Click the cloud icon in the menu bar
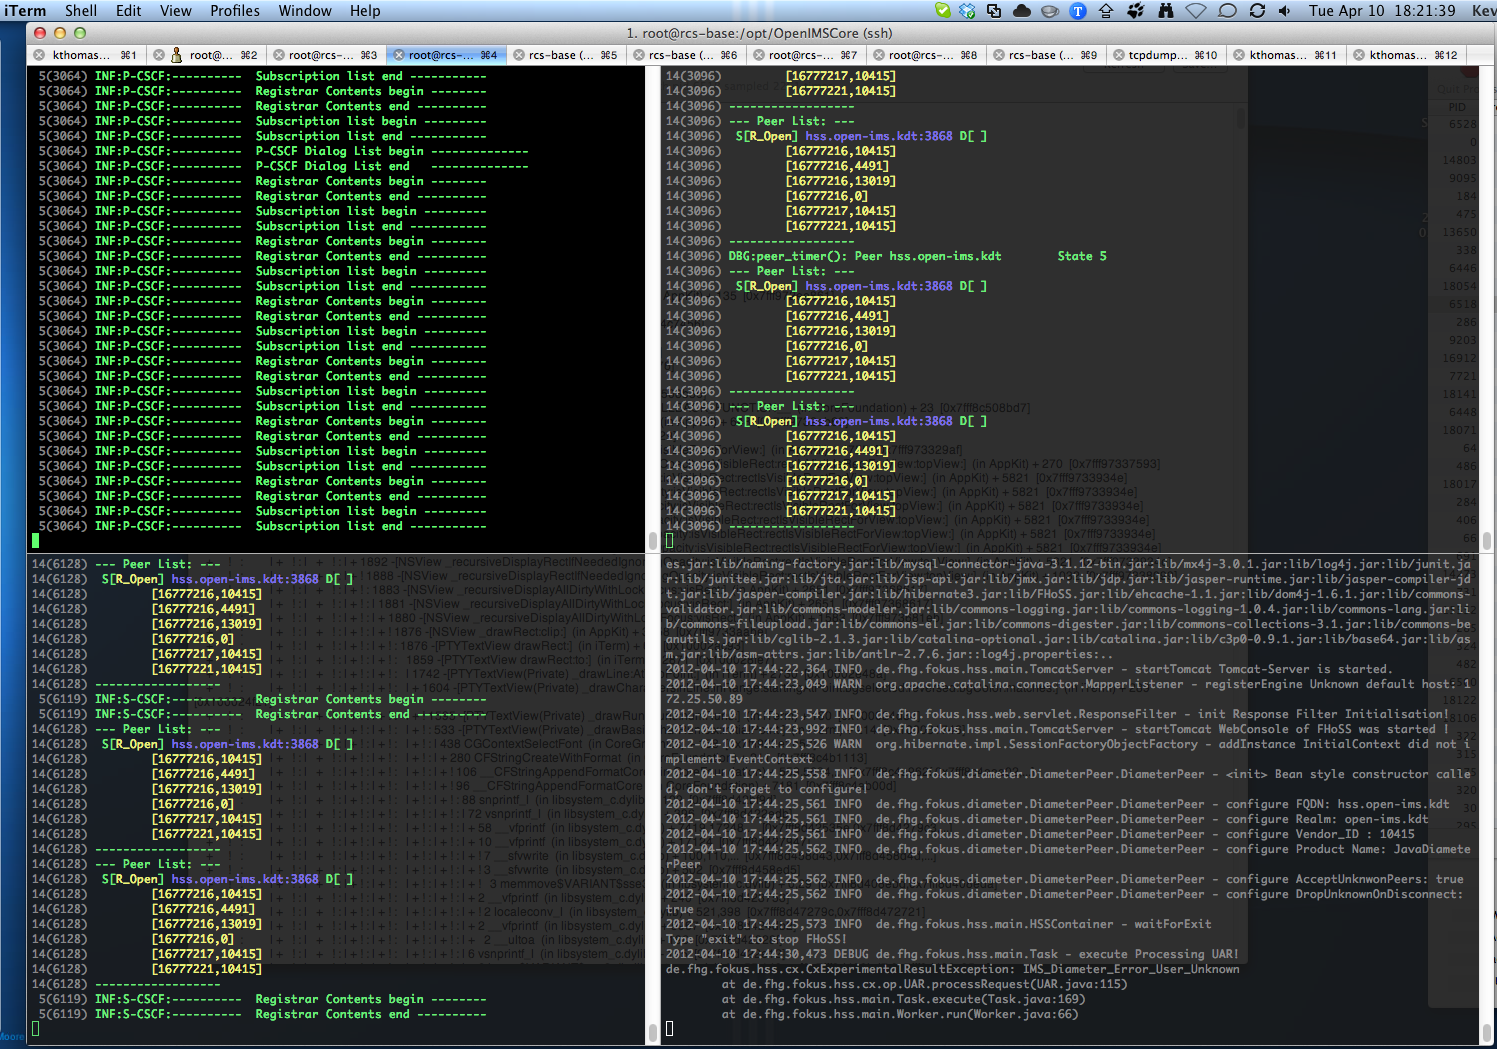Viewport: 1497px width, 1049px height. pos(1021,11)
